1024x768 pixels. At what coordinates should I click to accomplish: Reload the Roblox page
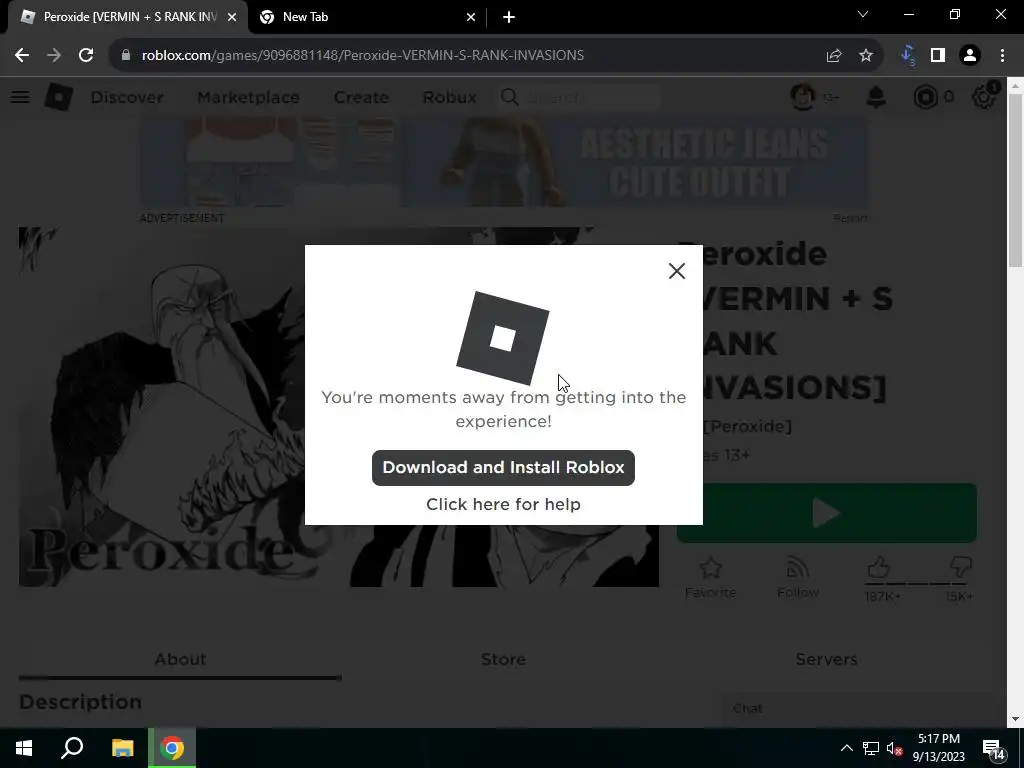click(86, 56)
